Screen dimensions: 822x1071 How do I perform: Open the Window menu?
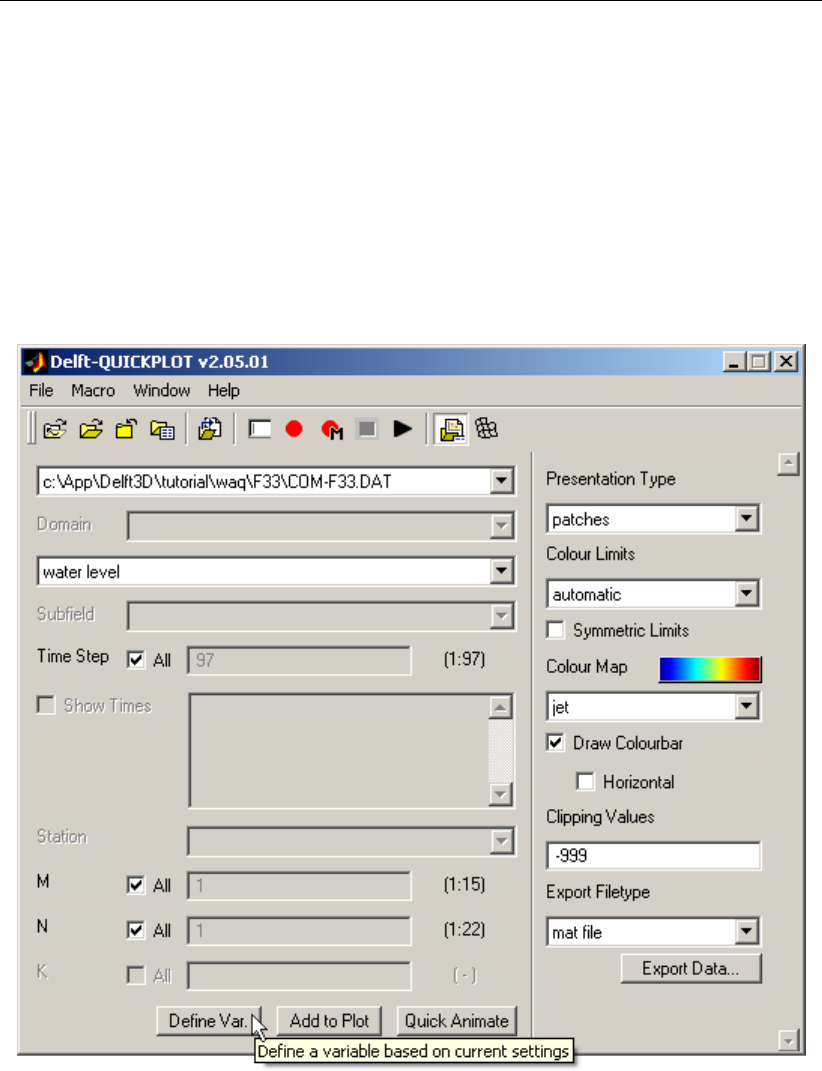tap(161, 391)
